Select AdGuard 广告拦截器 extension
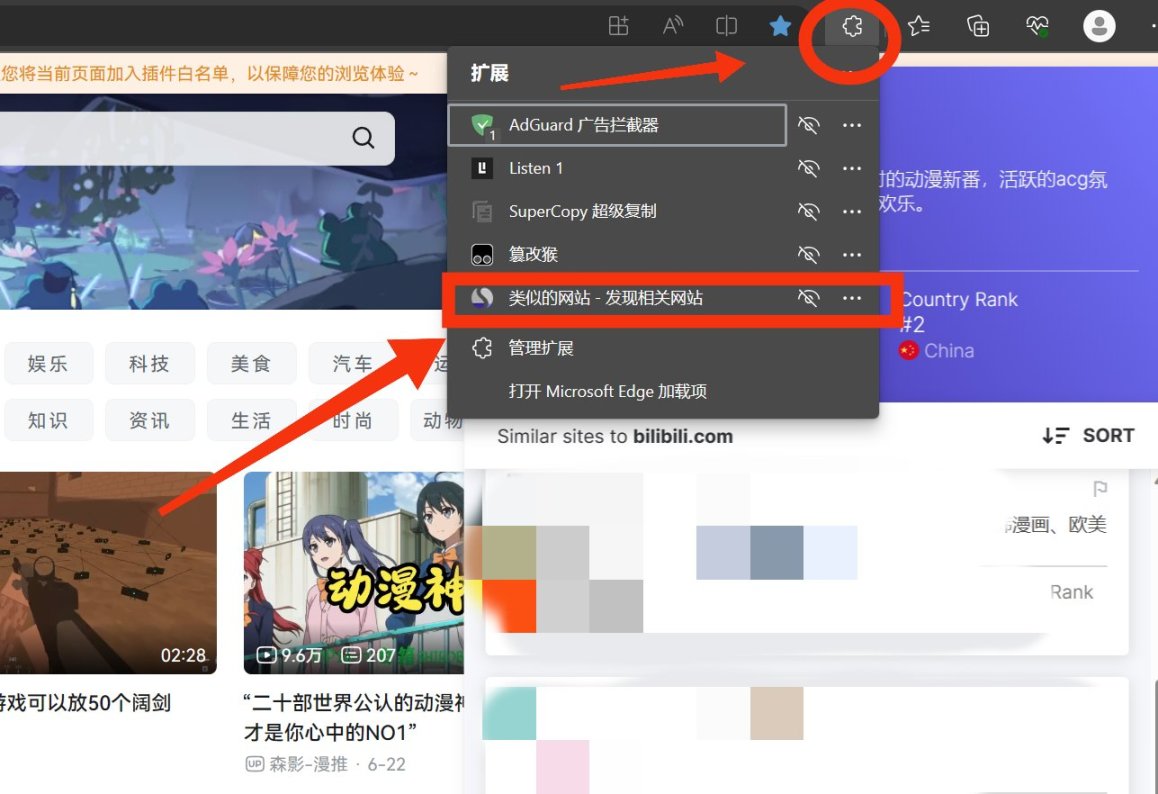Image resolution: width=1158 pixels, height=794 pixels. (617, 126)
